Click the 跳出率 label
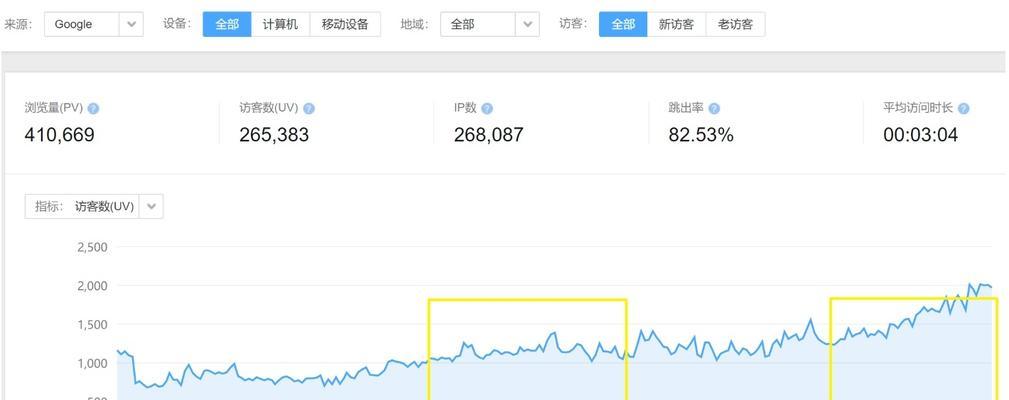 tap(687, 108)
